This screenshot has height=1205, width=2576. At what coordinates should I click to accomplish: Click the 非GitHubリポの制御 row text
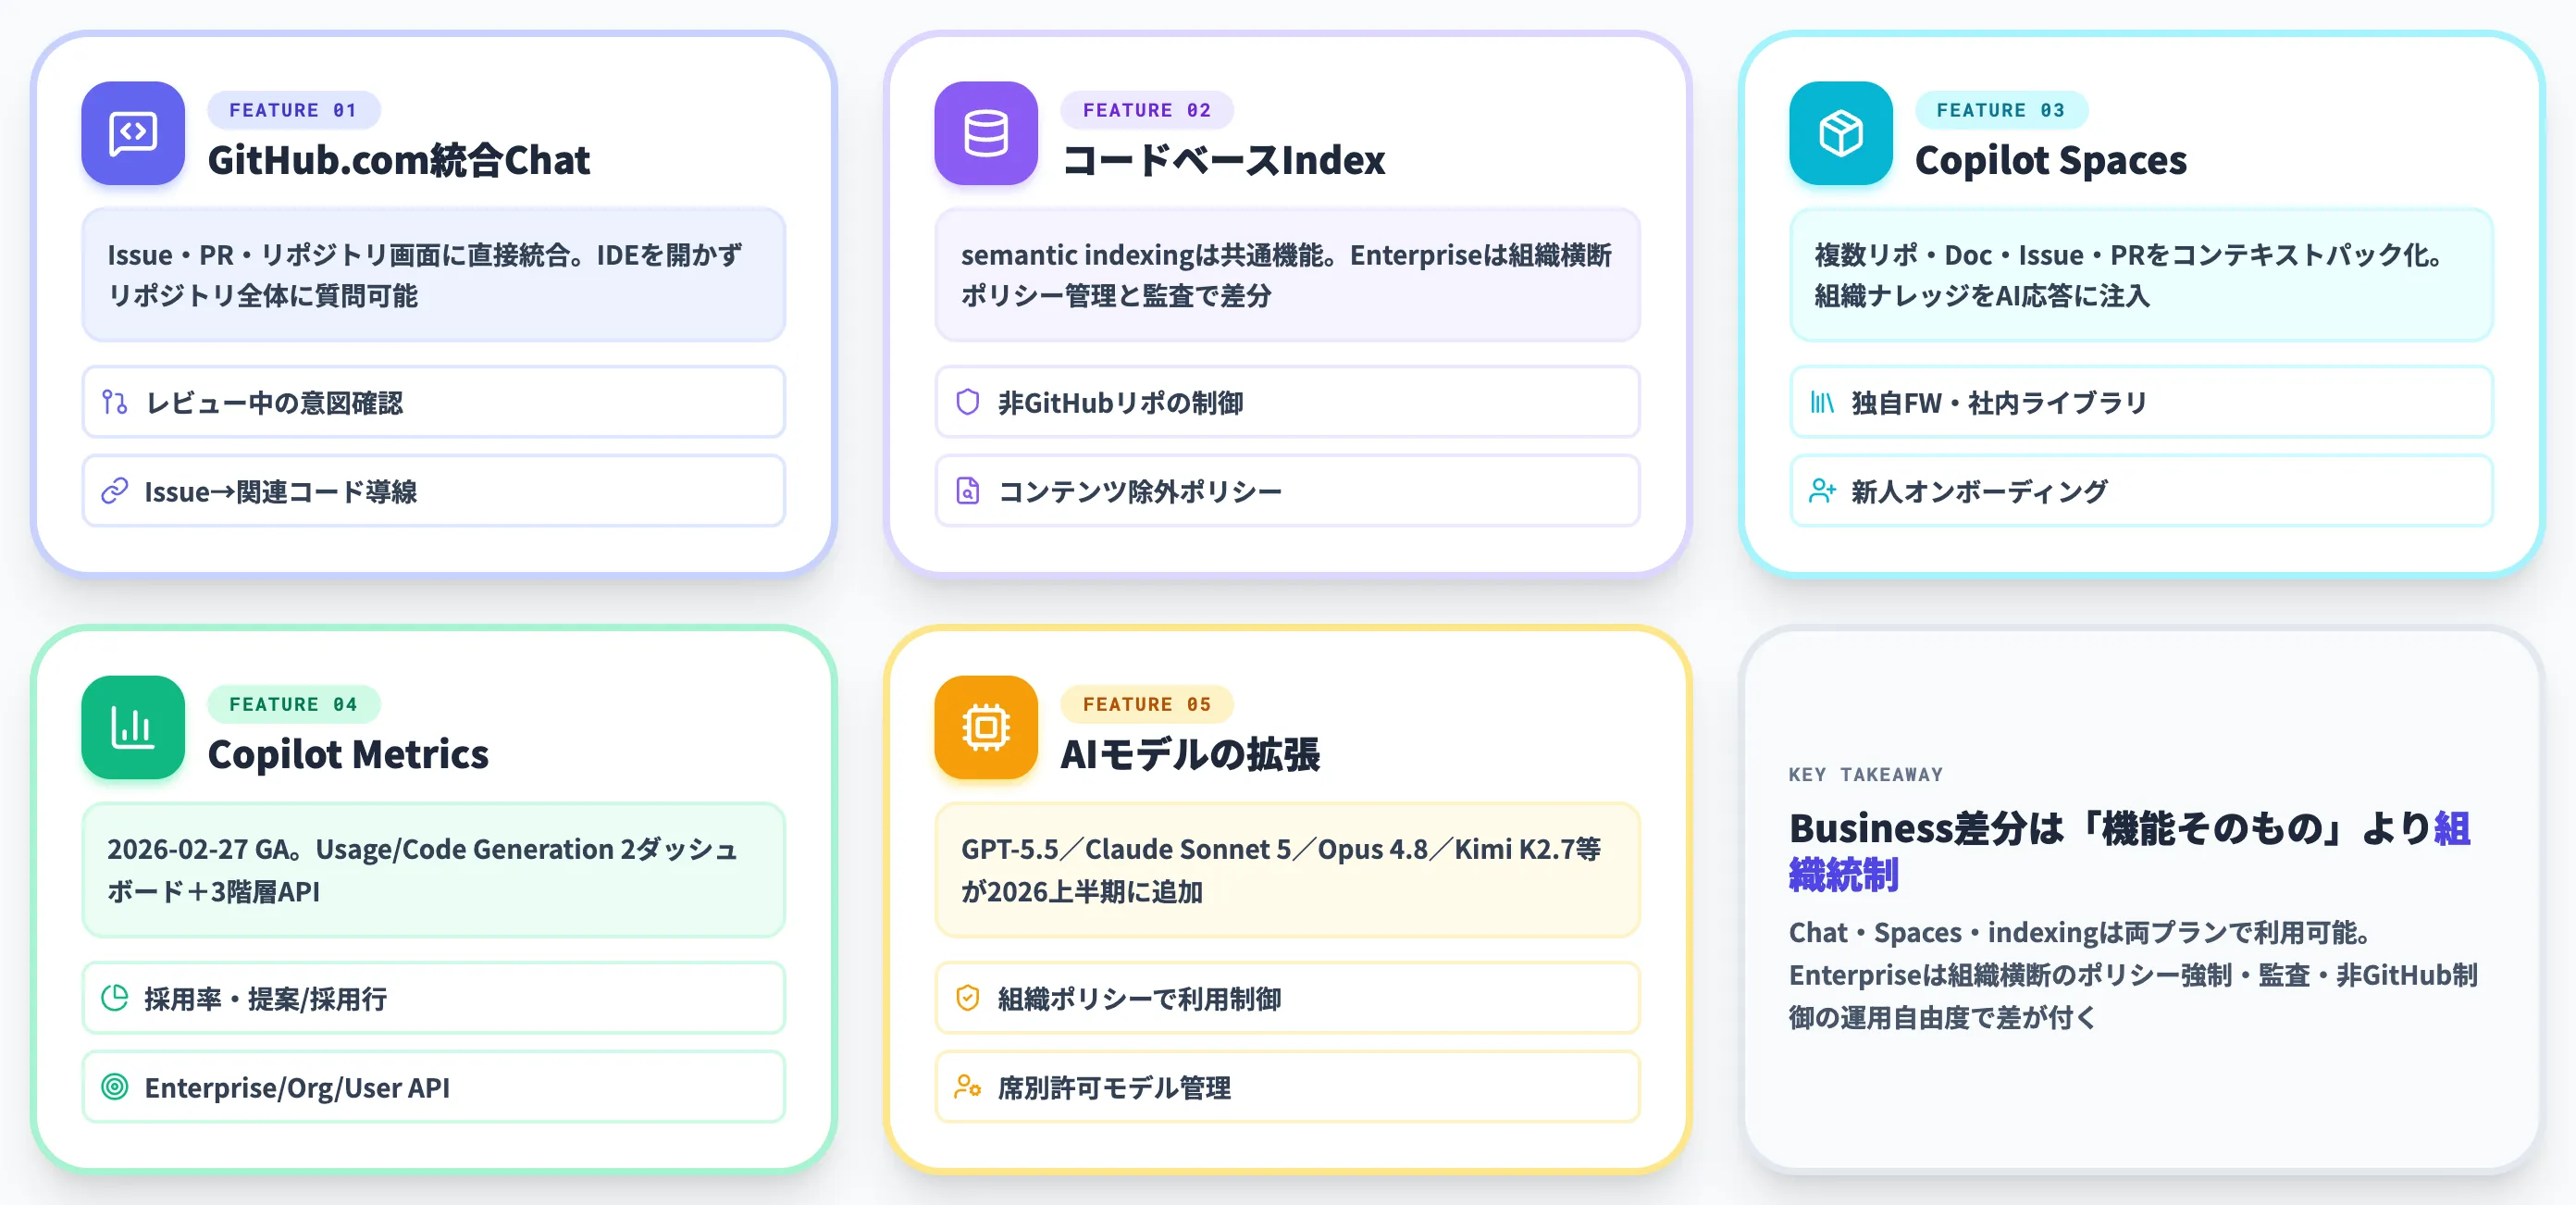(1121, 402)
